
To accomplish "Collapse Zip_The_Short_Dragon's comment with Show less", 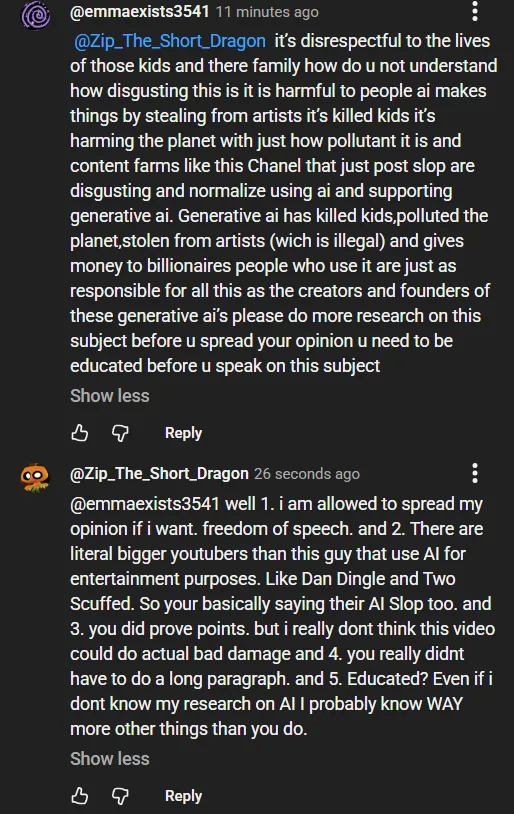I will 110,758.
